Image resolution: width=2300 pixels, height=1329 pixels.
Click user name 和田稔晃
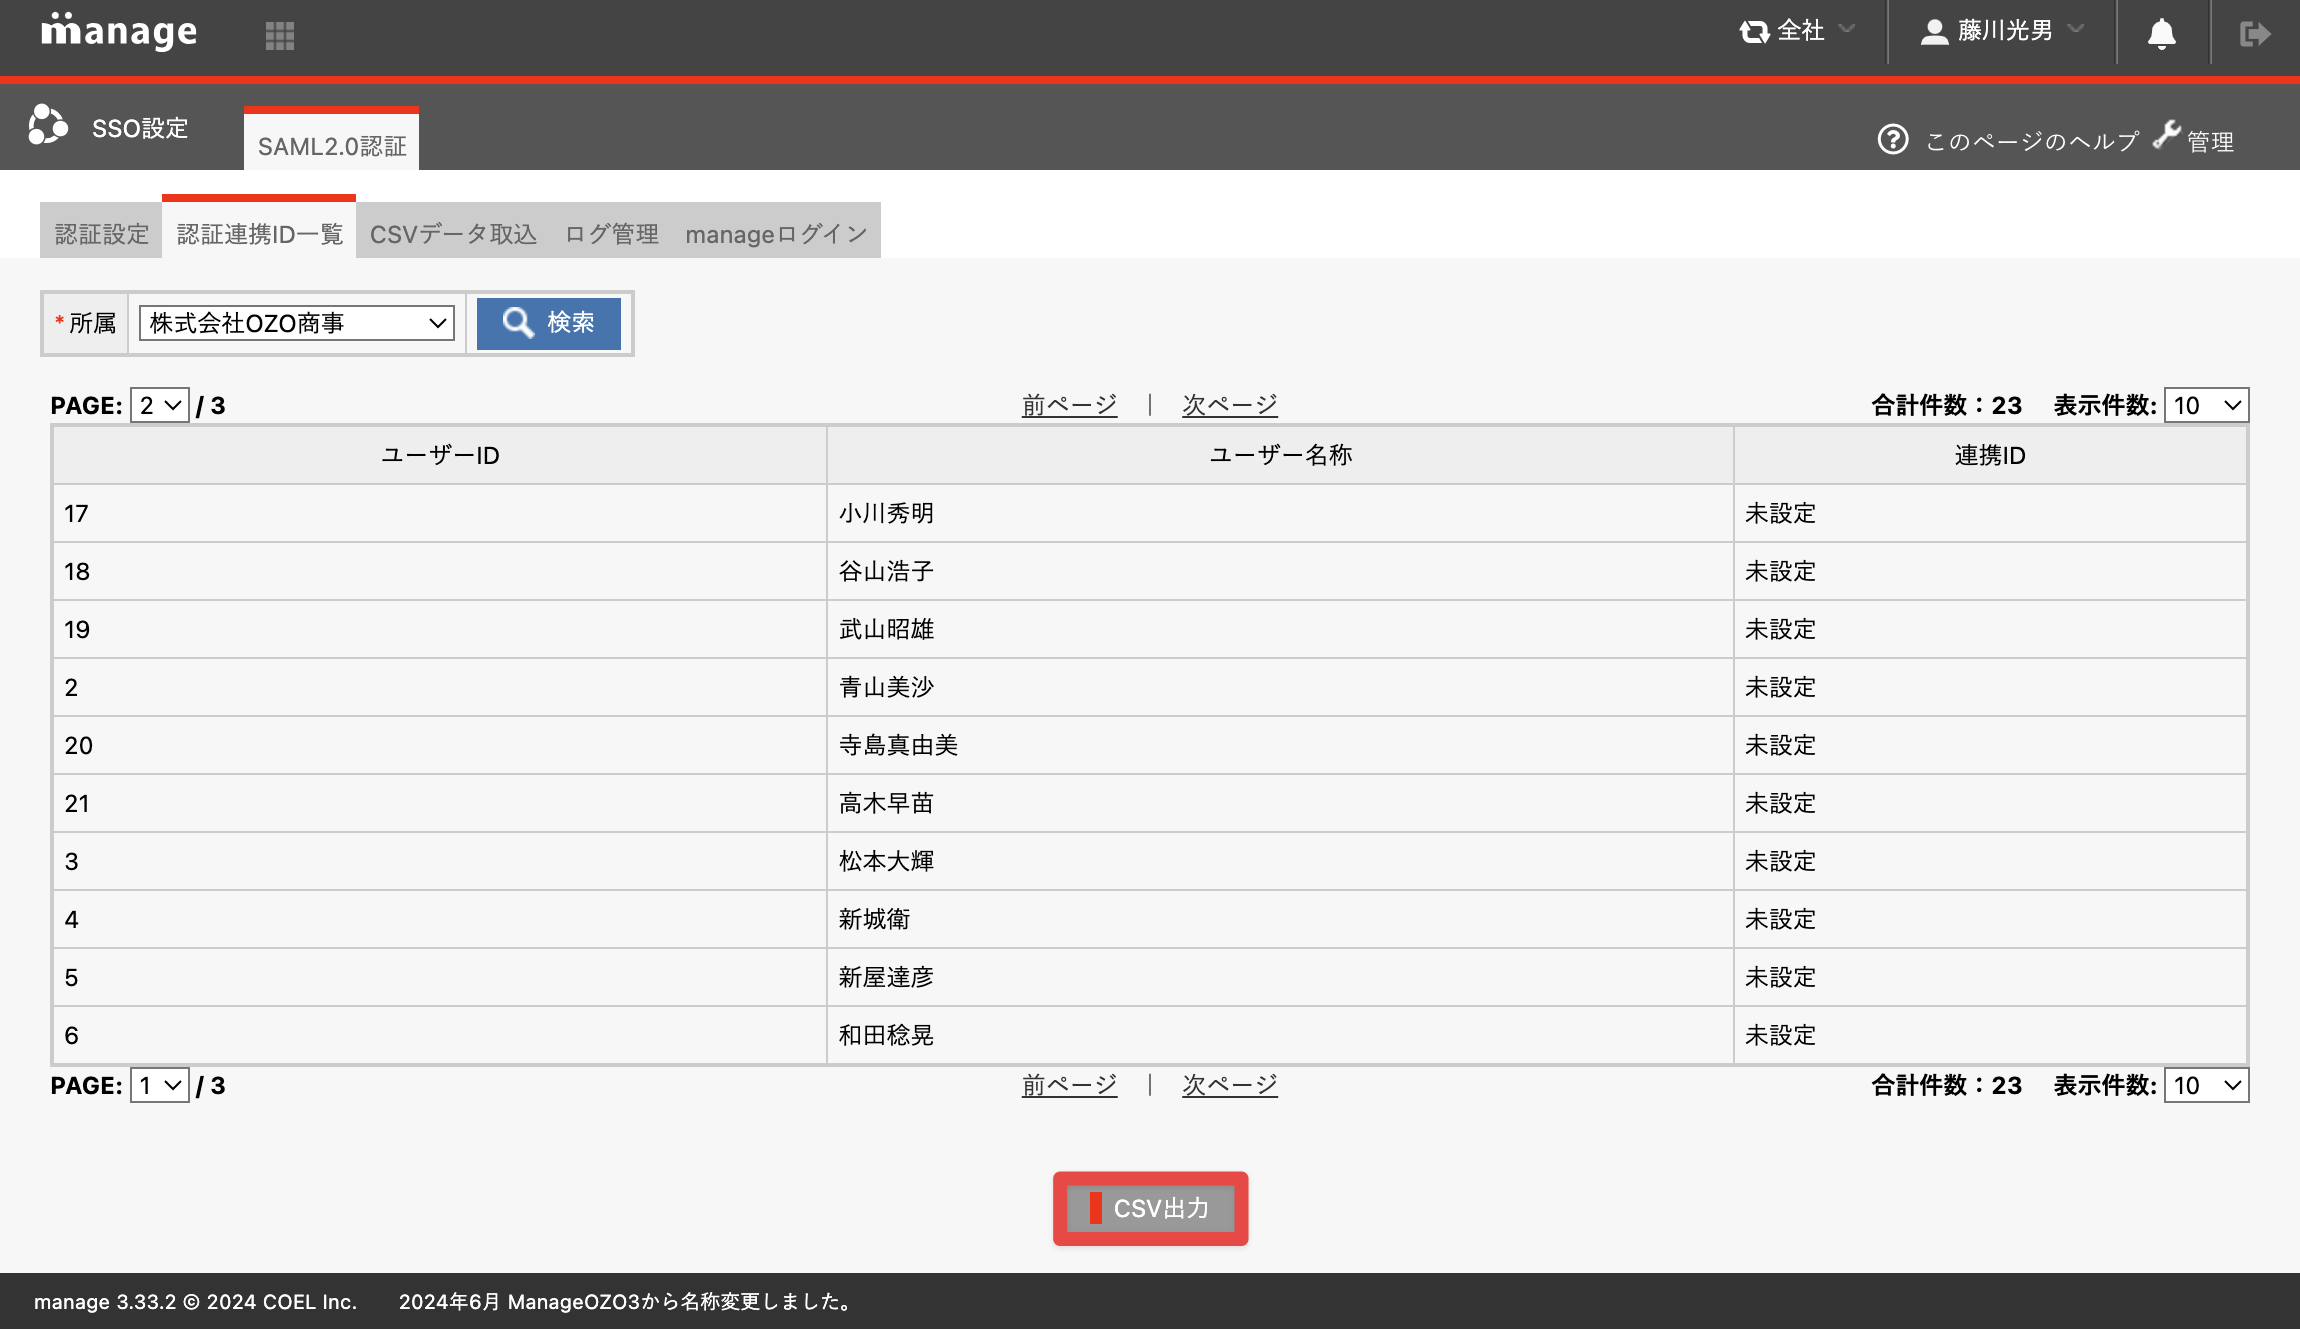pos(886,1036)
